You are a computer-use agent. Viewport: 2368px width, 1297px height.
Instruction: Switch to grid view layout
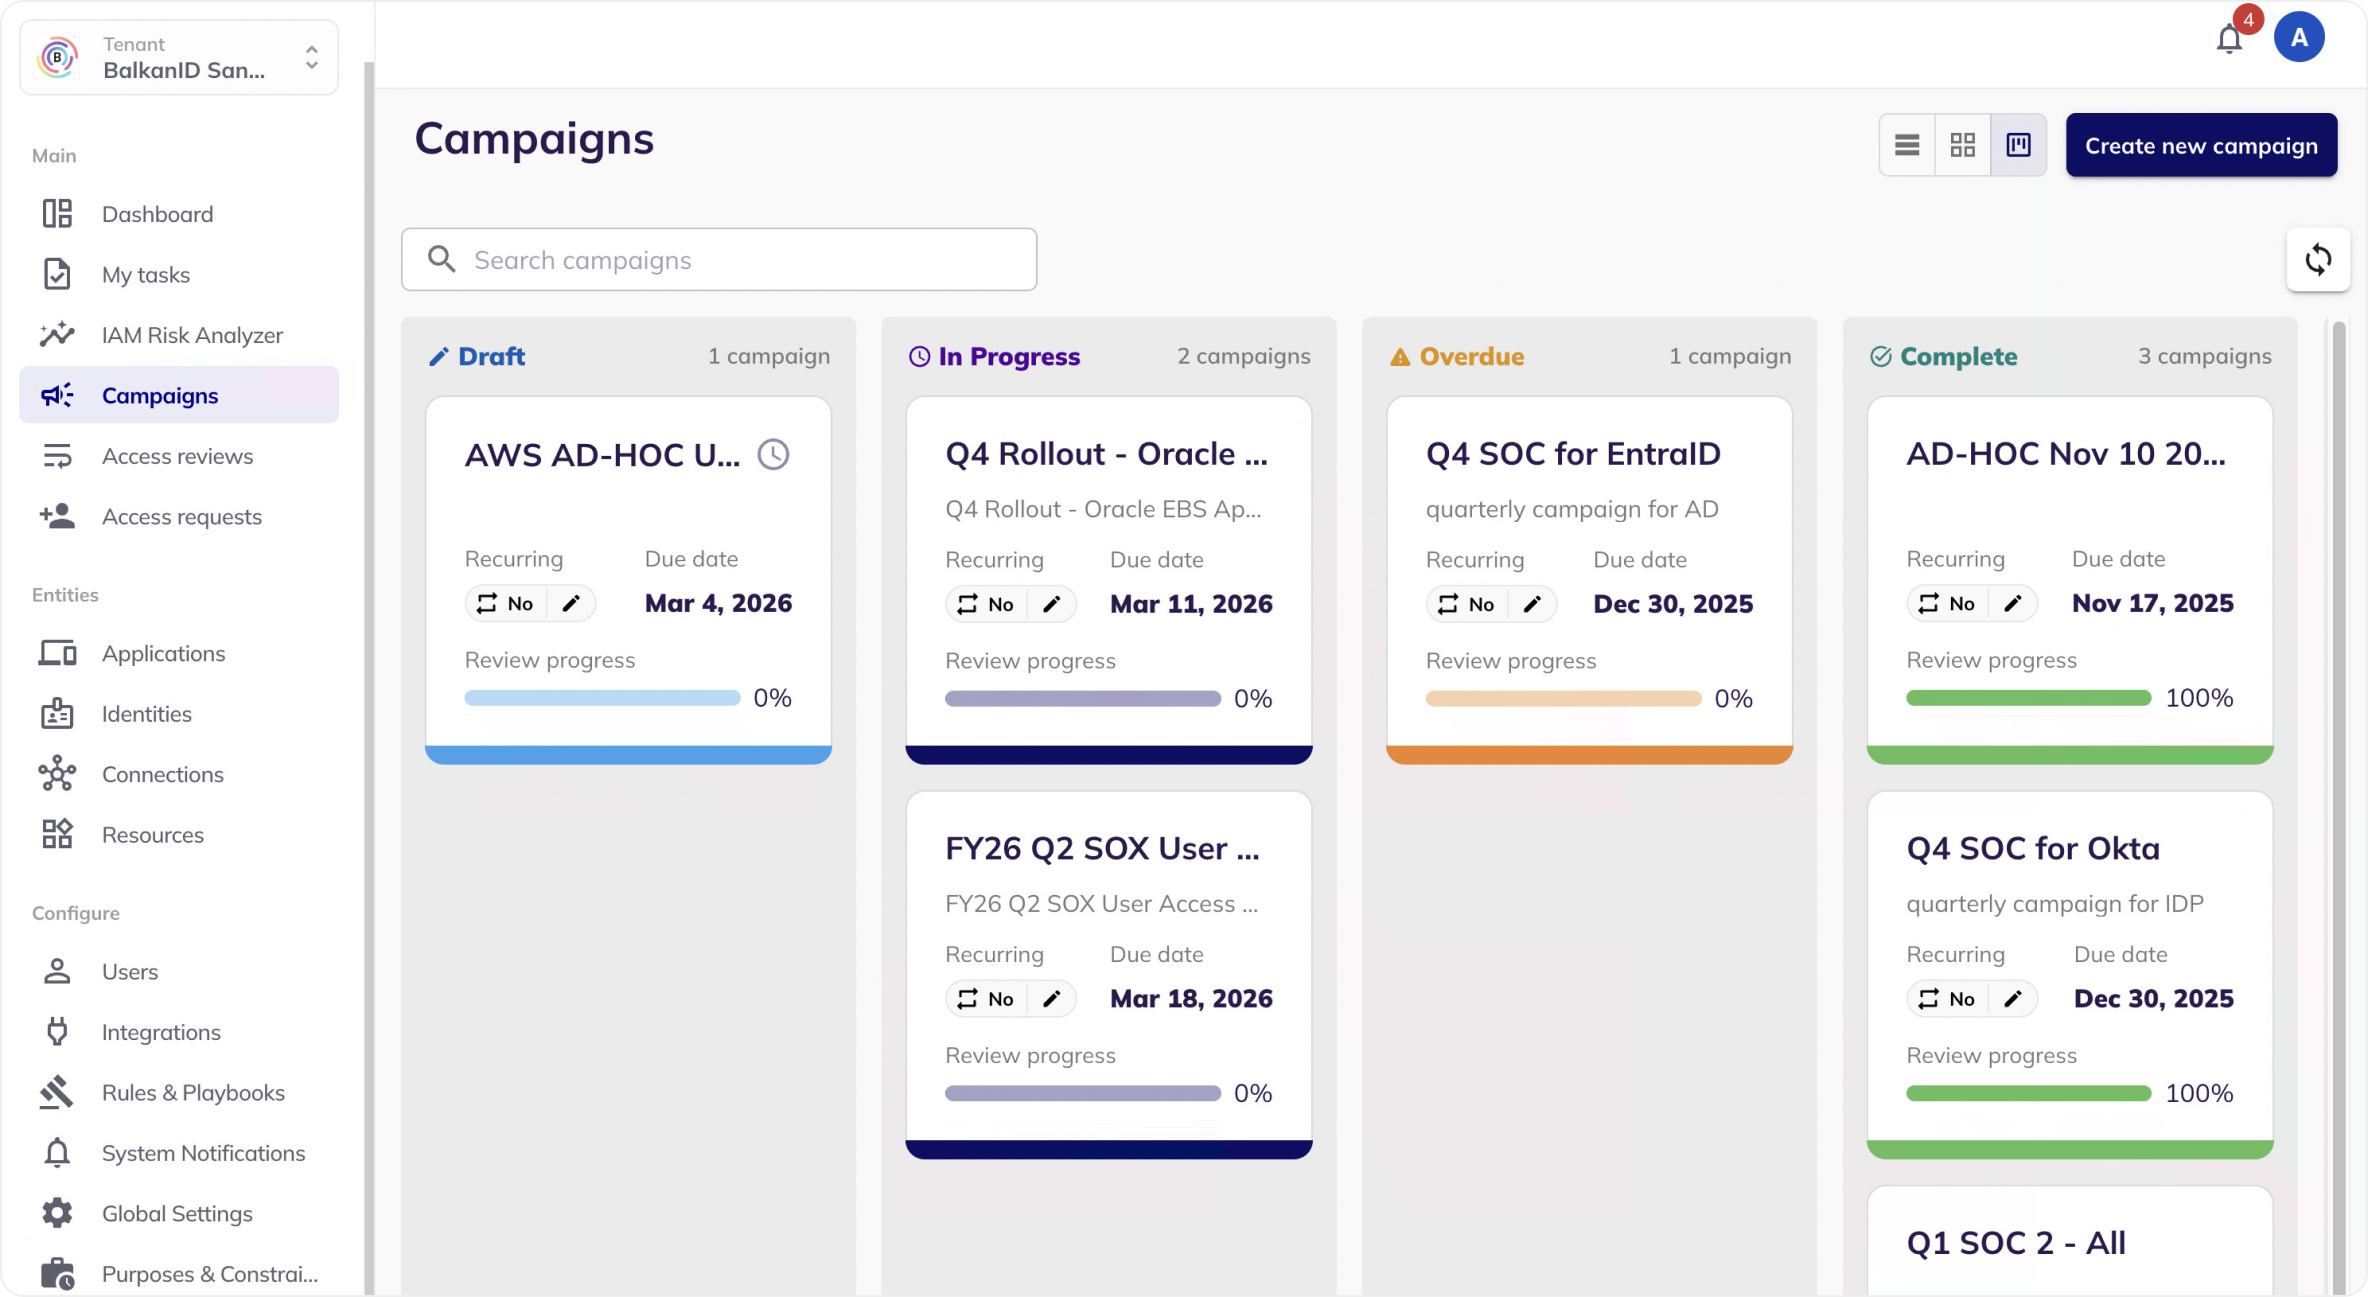[x=1962, y=146]
